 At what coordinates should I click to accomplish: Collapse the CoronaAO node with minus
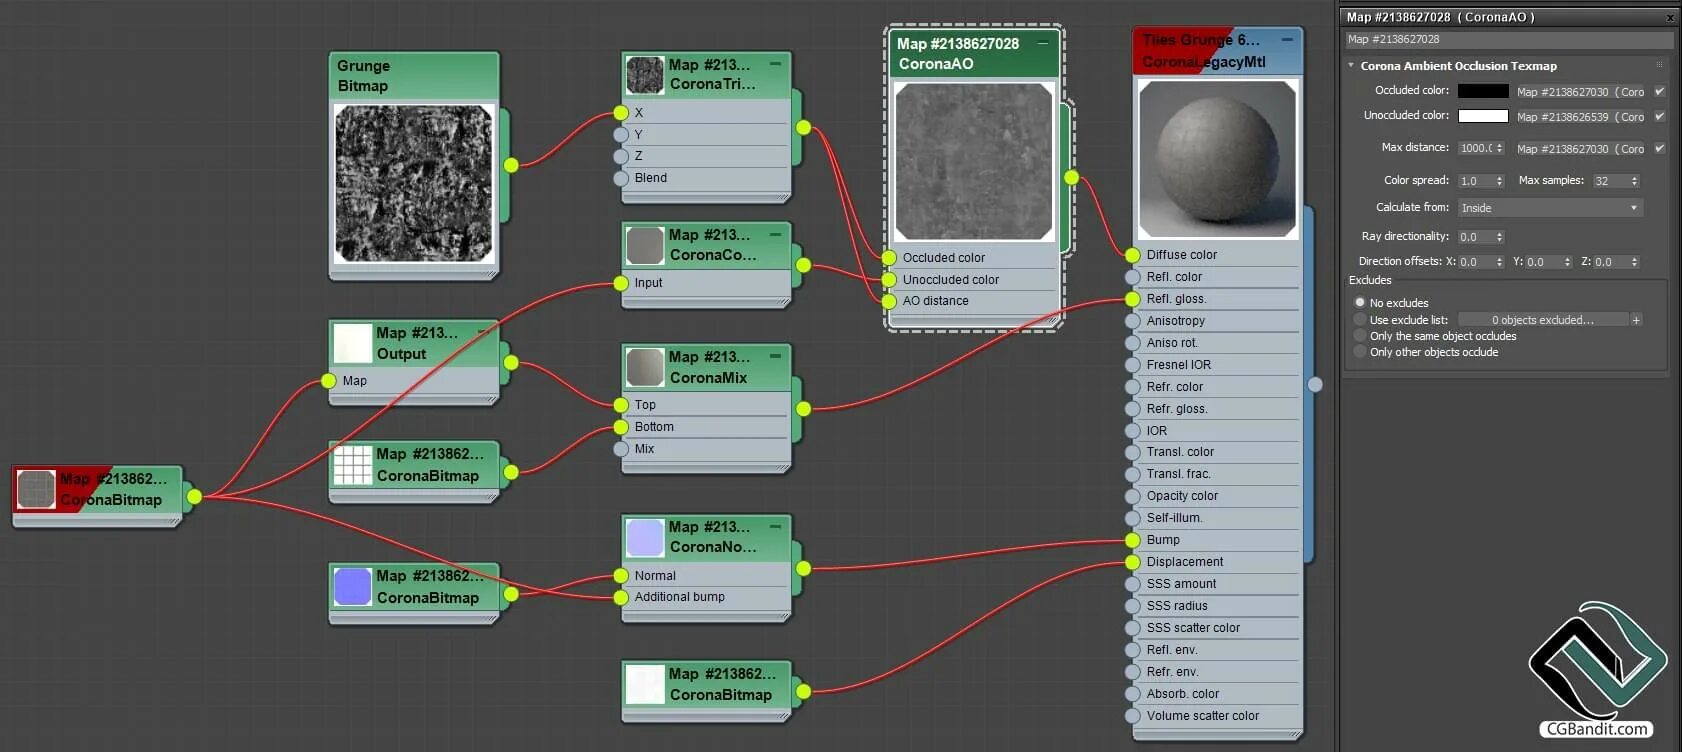pyautogui.click(x=1042, y=43)
